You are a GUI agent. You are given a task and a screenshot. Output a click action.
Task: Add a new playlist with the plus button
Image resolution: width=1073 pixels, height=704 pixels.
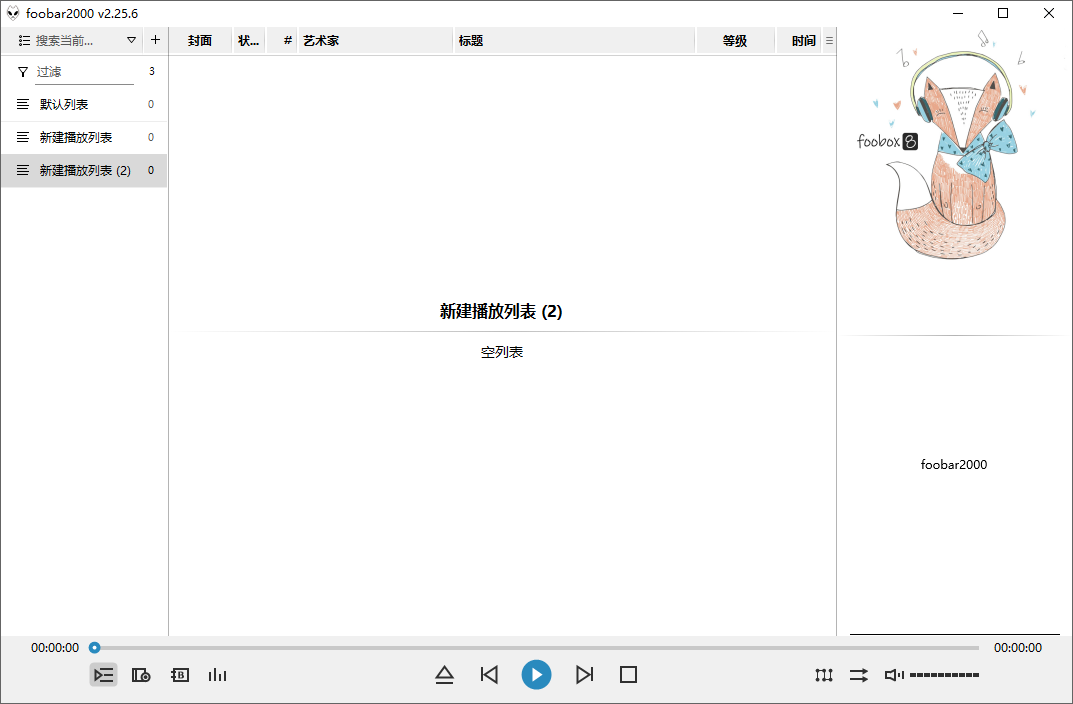[x=155, y=40]
